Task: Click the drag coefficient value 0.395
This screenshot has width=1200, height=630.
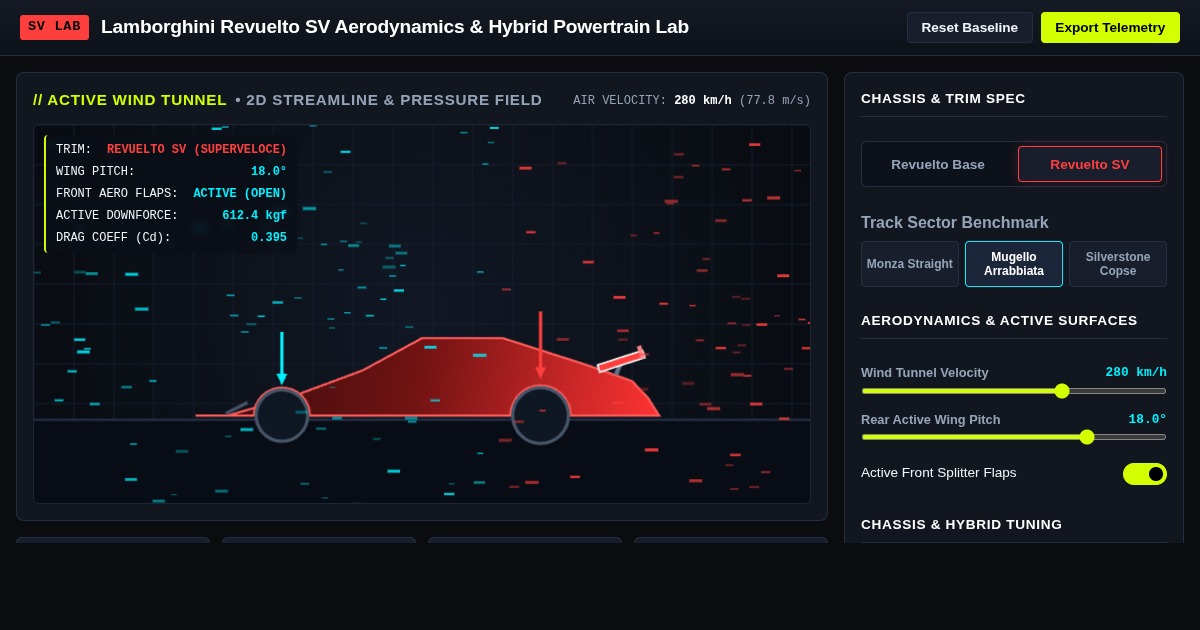Action: click(269, 238)
